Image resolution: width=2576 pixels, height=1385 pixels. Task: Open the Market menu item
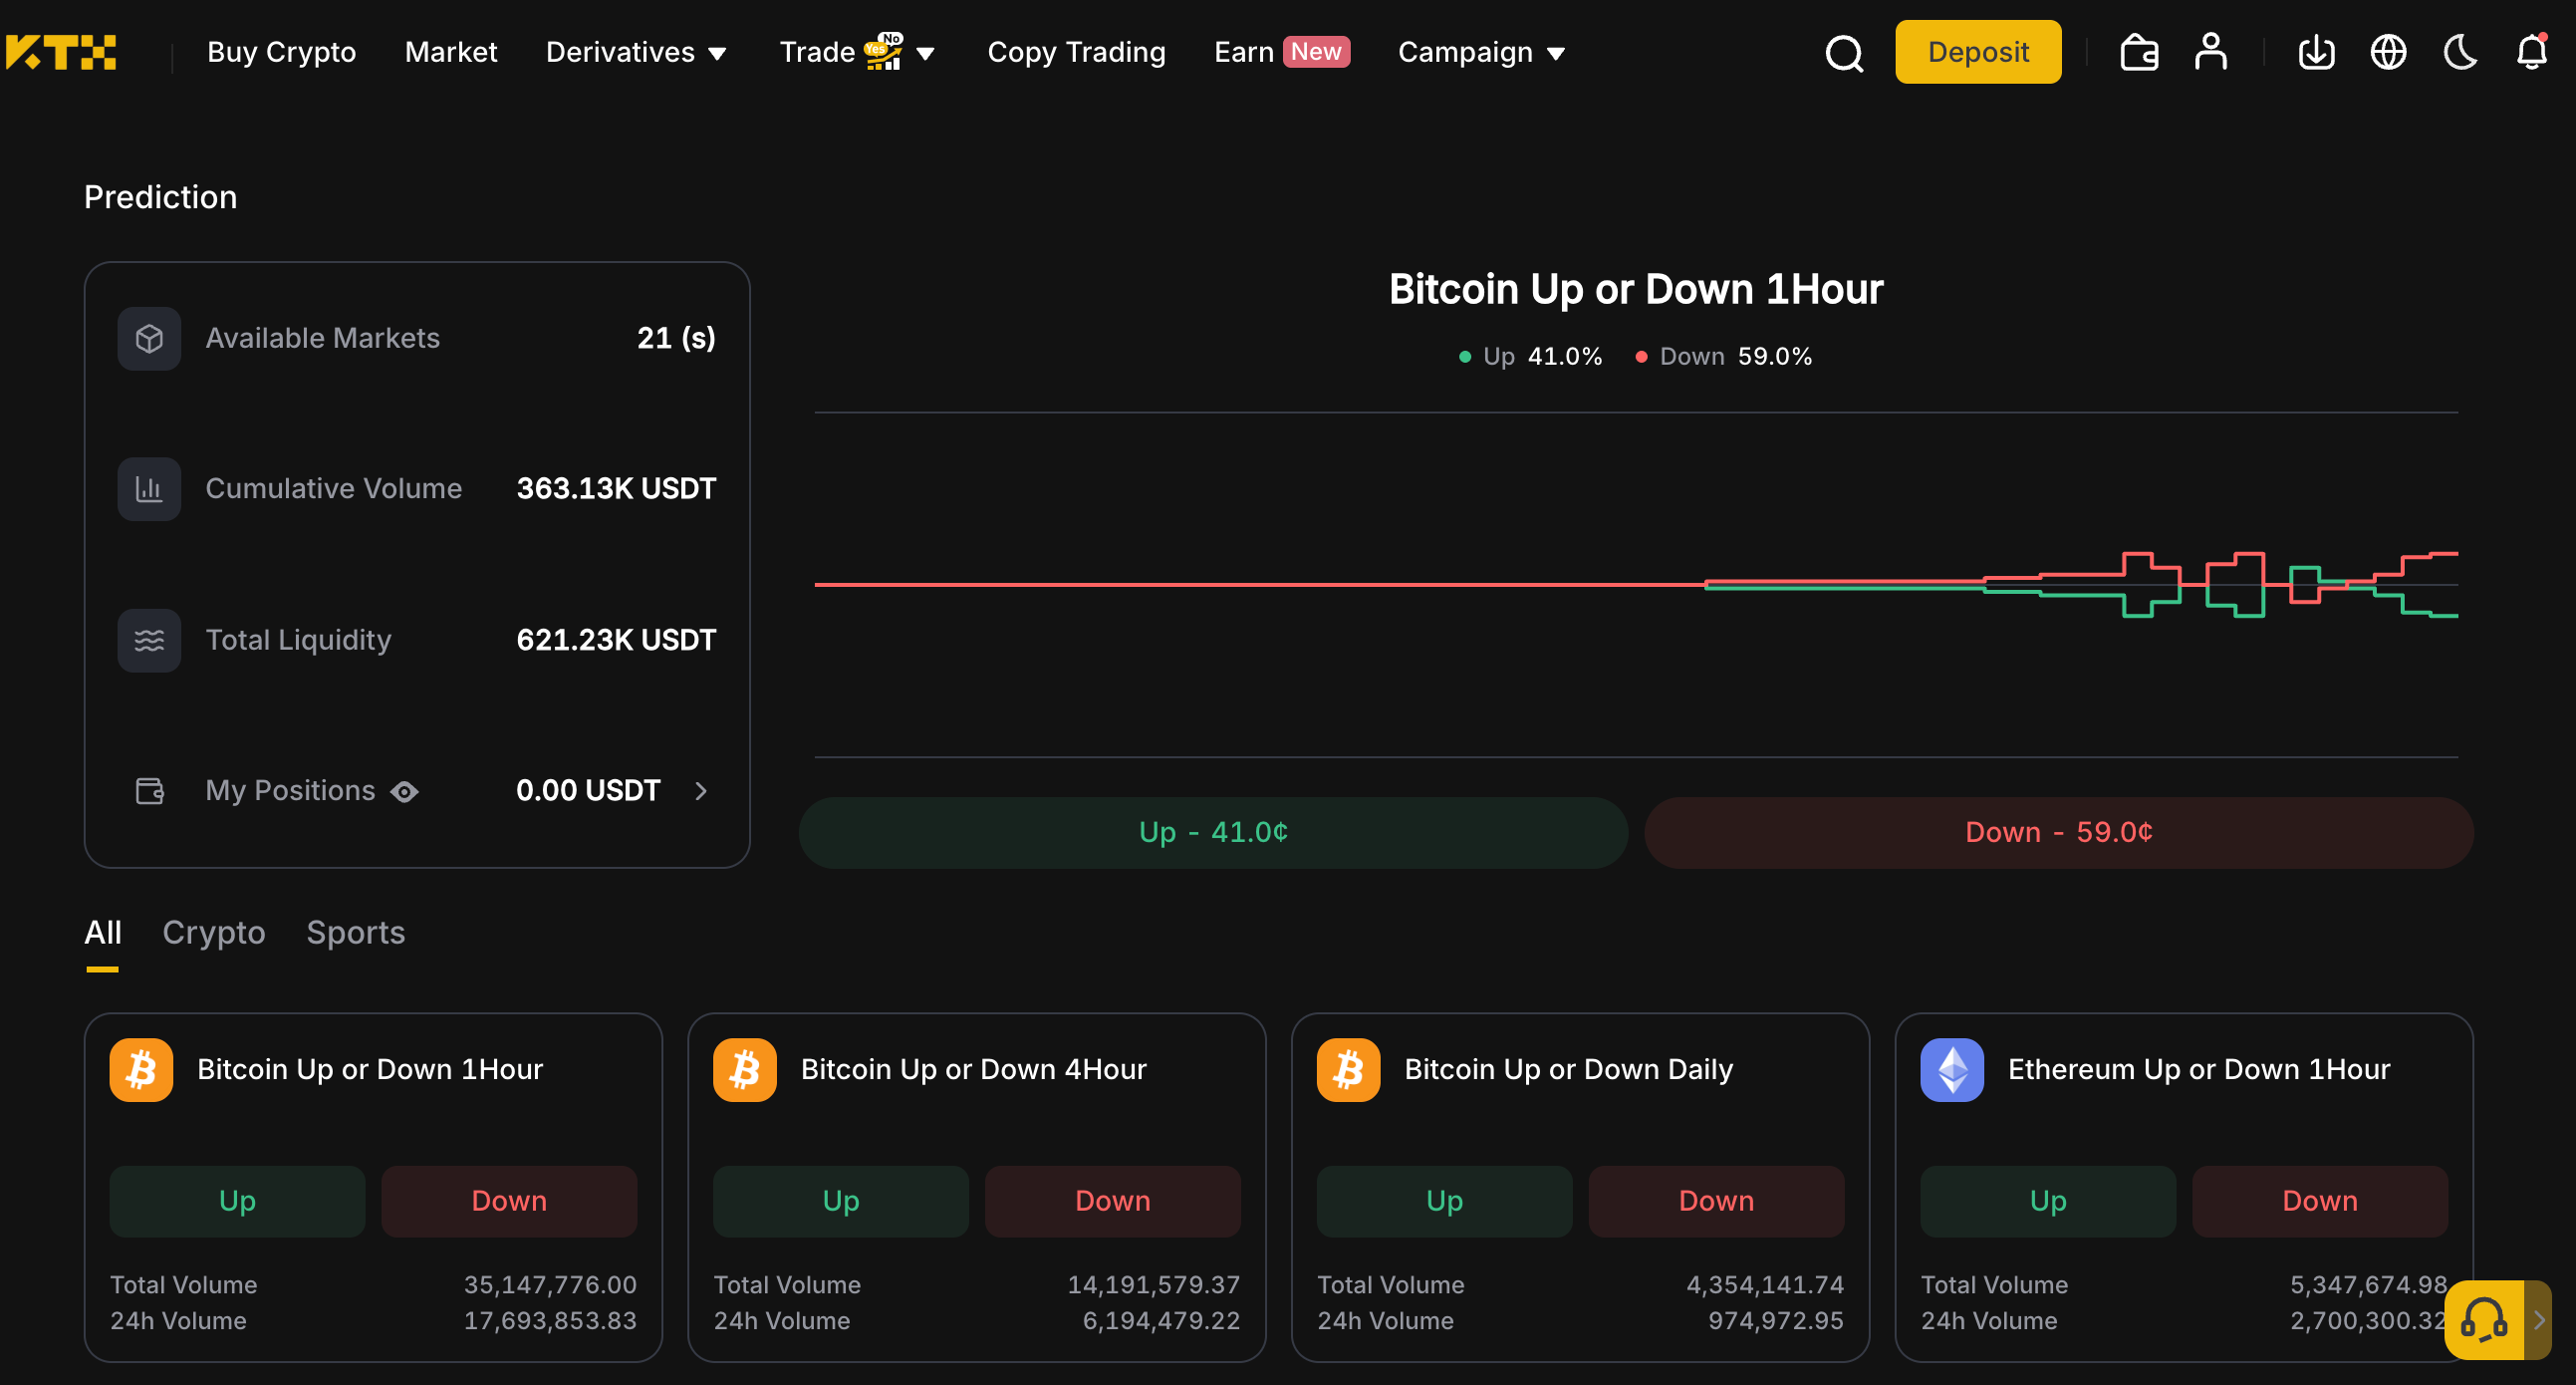(x=451, y=52)
